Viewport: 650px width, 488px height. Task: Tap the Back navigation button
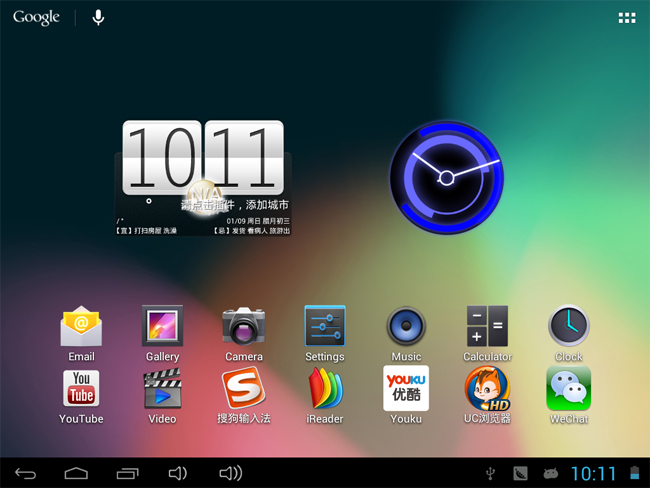click(26, 473)
